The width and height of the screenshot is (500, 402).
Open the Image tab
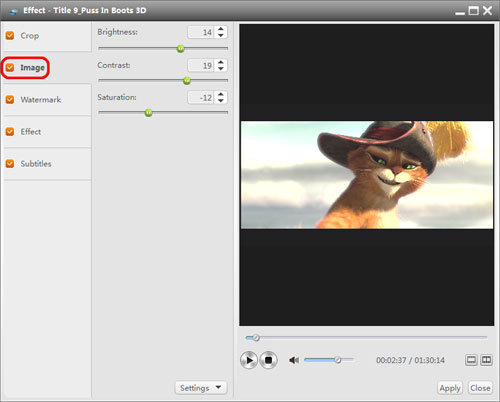(x=47, y=68)
